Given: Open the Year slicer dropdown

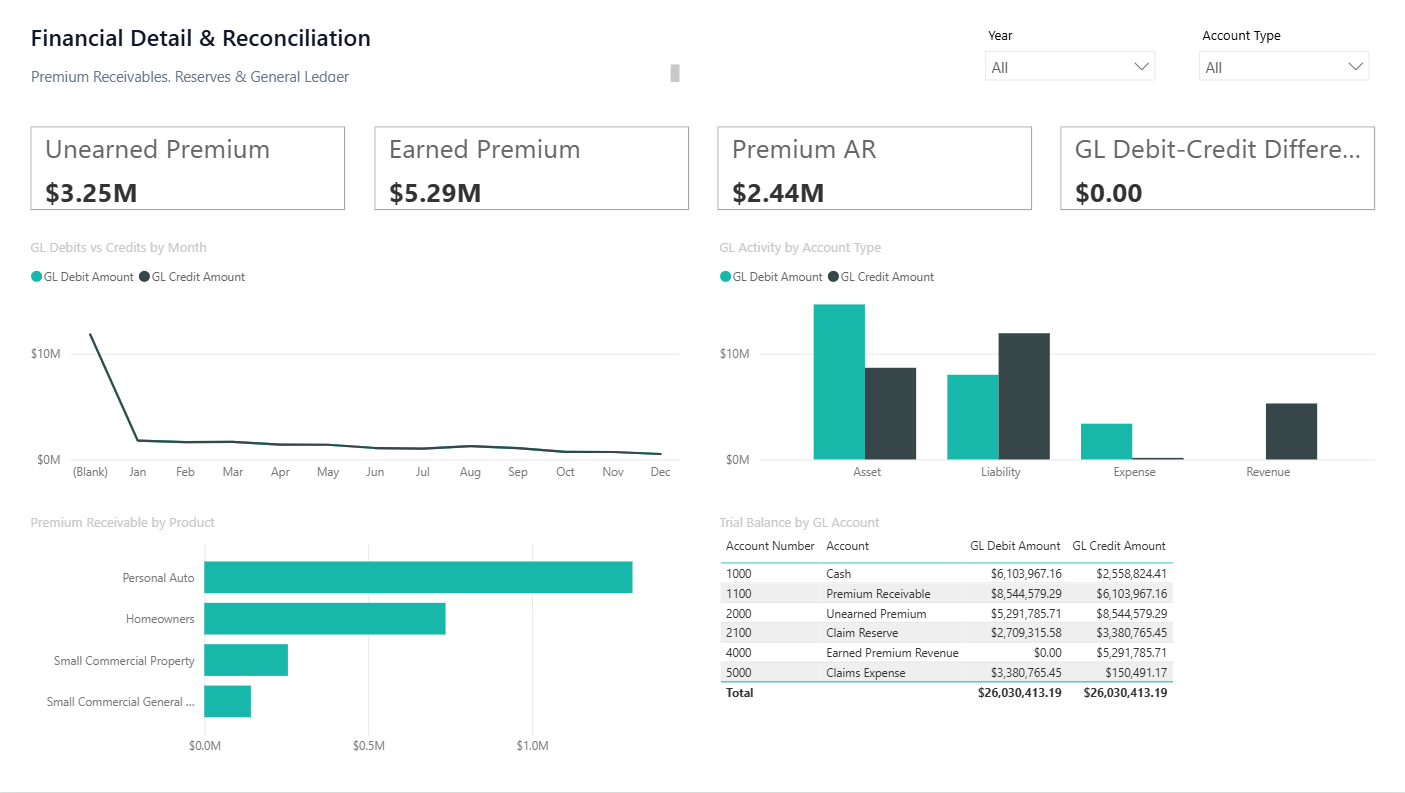Looking at the screenshot, I should tap(1070, 67).
